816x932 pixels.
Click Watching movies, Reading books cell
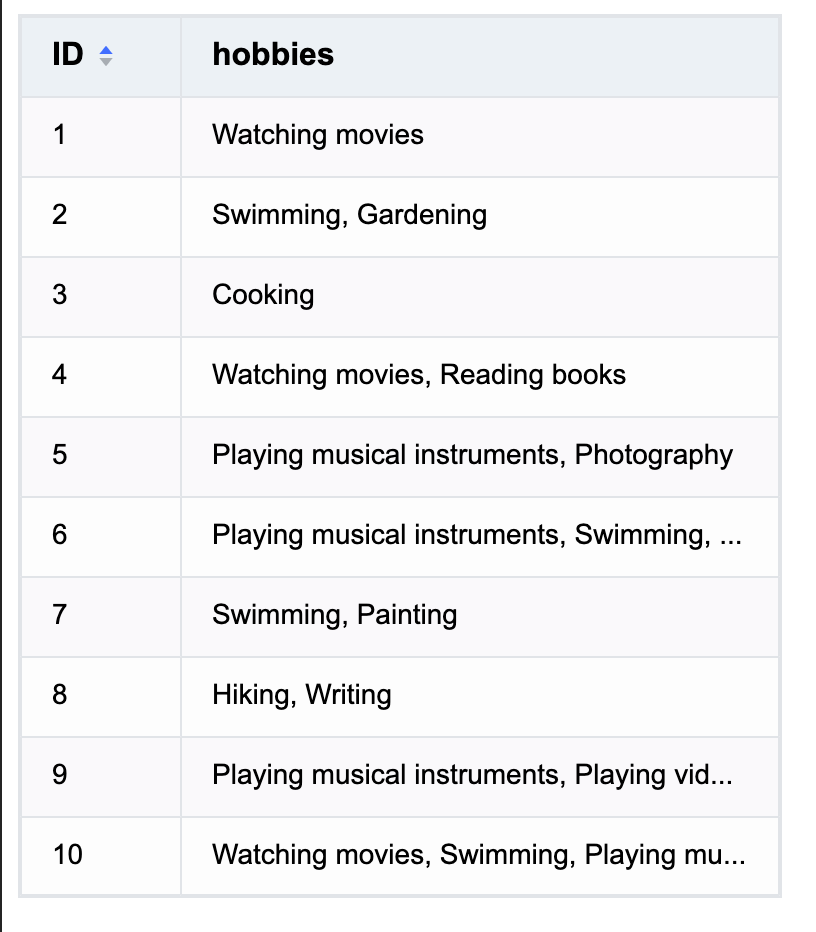(480, 377)
